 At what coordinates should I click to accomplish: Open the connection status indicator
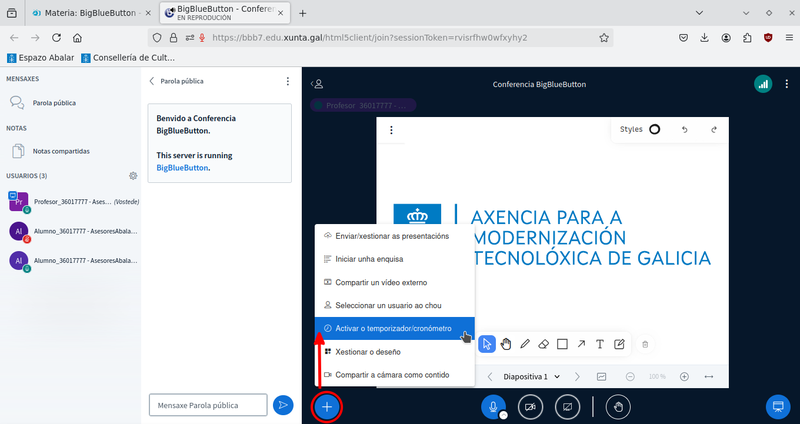coord(763,85)
